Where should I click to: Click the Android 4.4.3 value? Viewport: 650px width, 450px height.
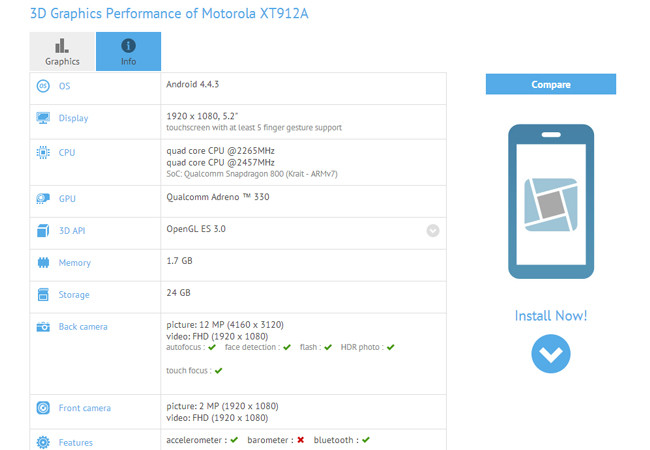pos(192,84)
